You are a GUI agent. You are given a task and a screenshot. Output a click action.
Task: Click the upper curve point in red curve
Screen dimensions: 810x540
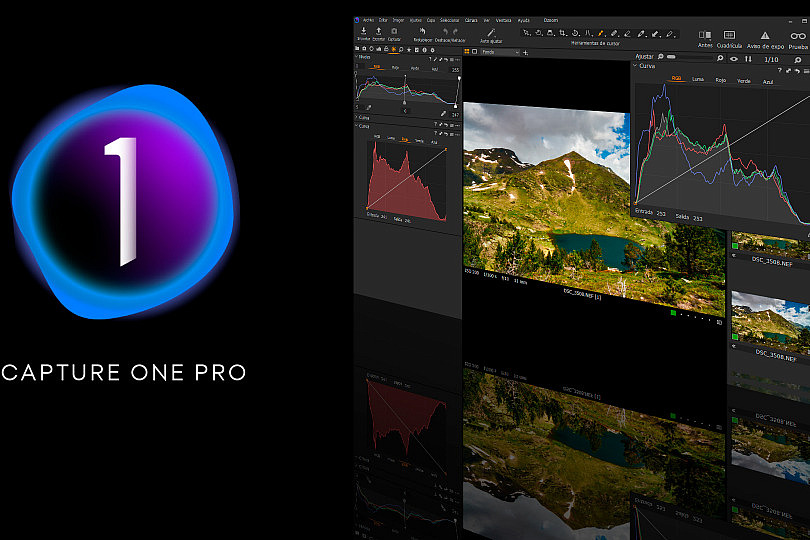[446, 149]
